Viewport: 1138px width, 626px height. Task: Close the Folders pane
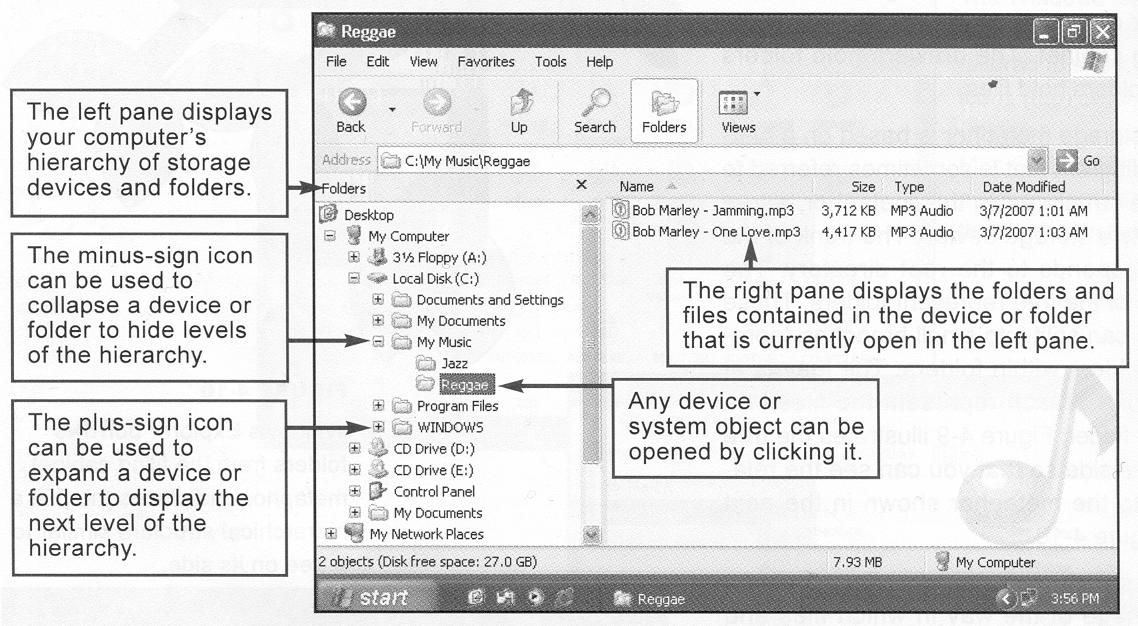[x=581, y=186]
